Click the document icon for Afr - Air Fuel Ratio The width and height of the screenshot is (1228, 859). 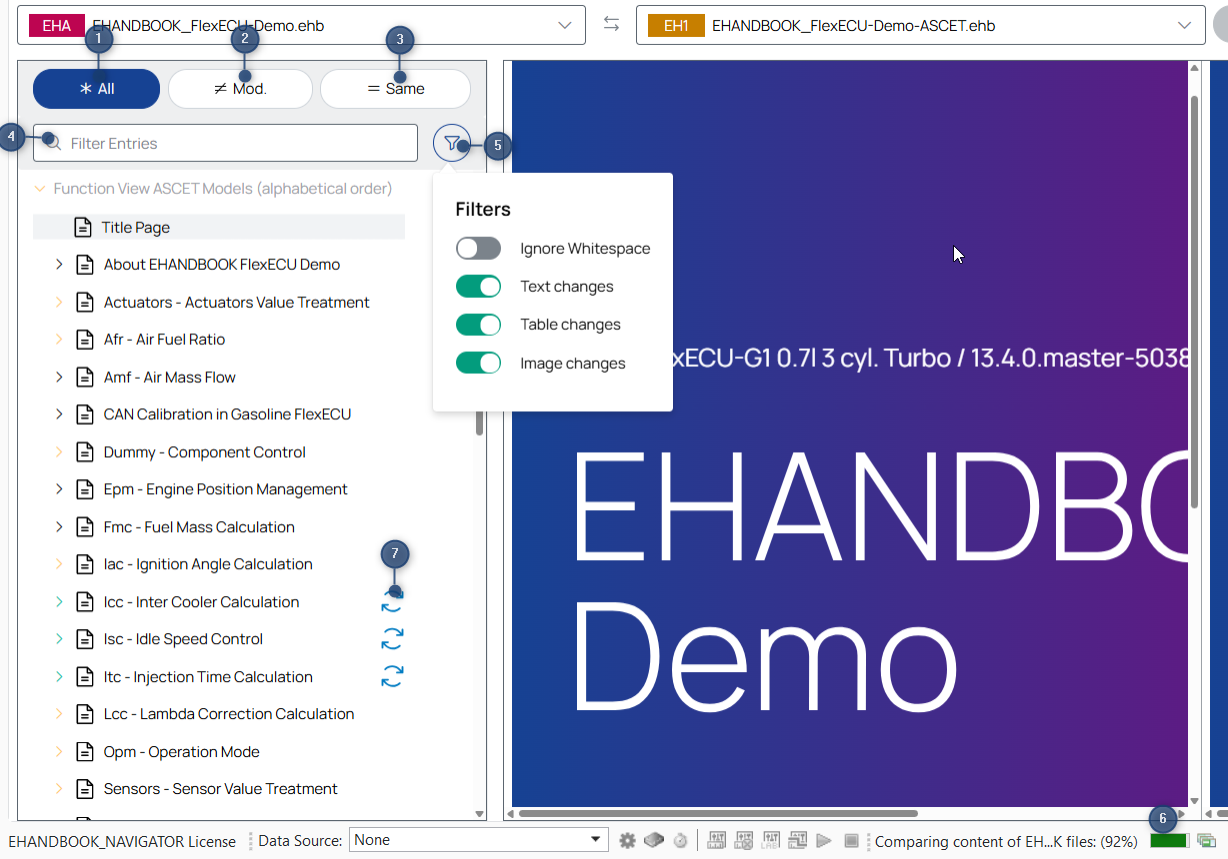(85, 340)
